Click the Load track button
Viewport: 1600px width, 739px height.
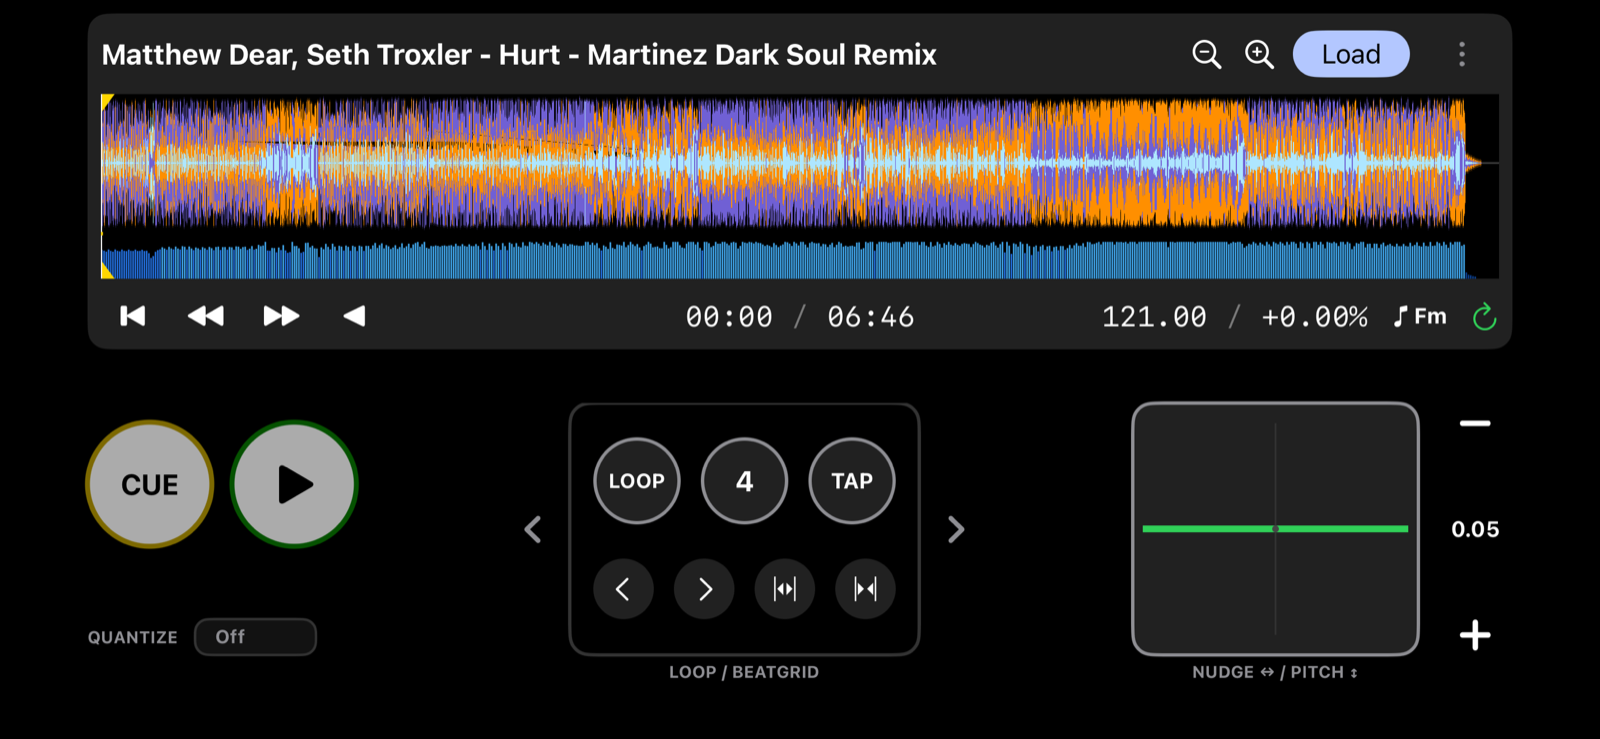coord(1351,54)
